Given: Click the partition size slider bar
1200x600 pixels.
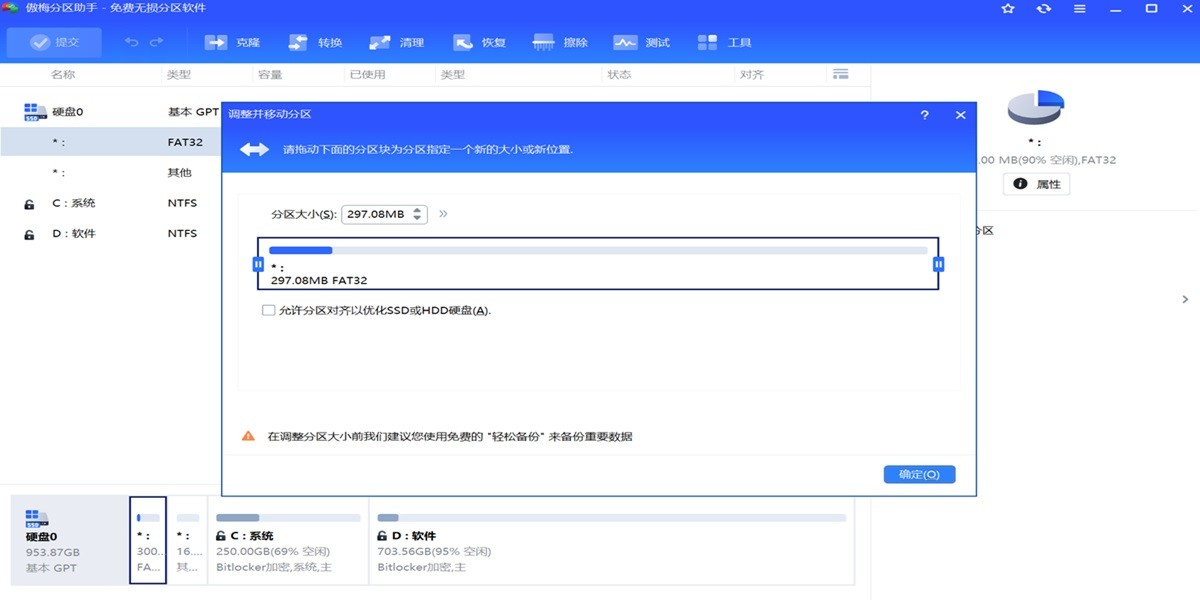Looking at the screenshot, I should (x=598, y=250).
